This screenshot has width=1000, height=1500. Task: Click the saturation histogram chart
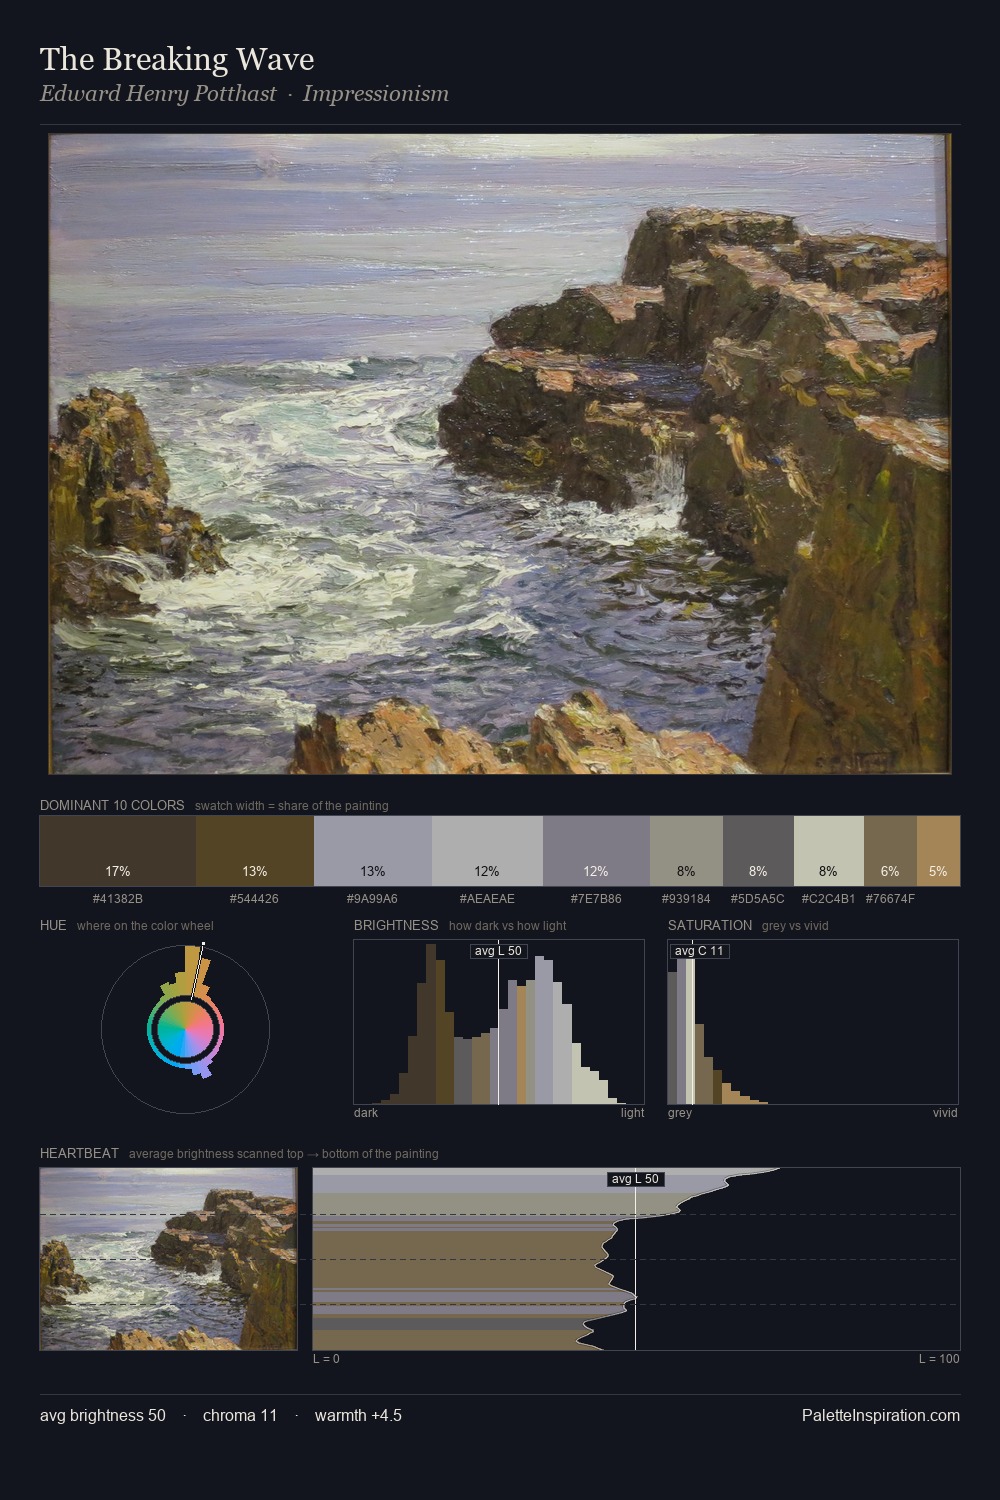813,1022
